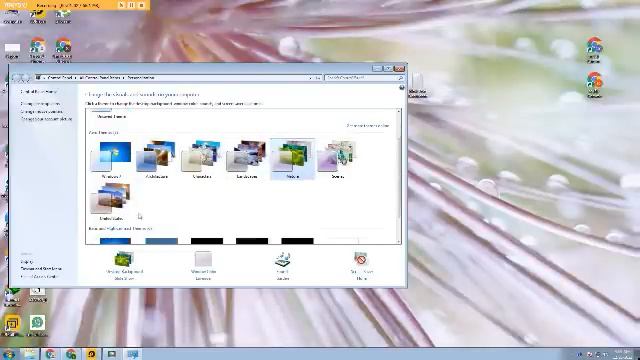Select the first blue high contrast theme
Image resolution: width=640 pixels, height=360 pixels.
click(x=116, y=241)
